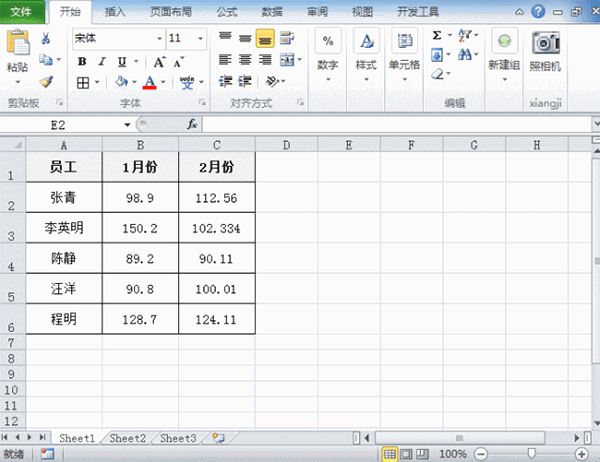Click the 样式 Styles button
The height and width of the screenshot is (462, 600).
366,54
